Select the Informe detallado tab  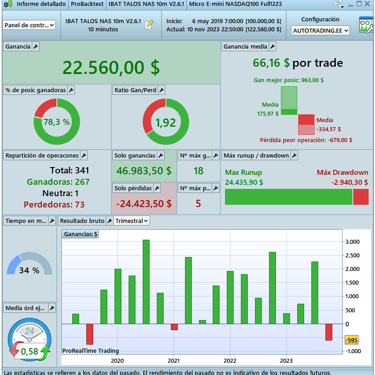(x=41, y=4)
